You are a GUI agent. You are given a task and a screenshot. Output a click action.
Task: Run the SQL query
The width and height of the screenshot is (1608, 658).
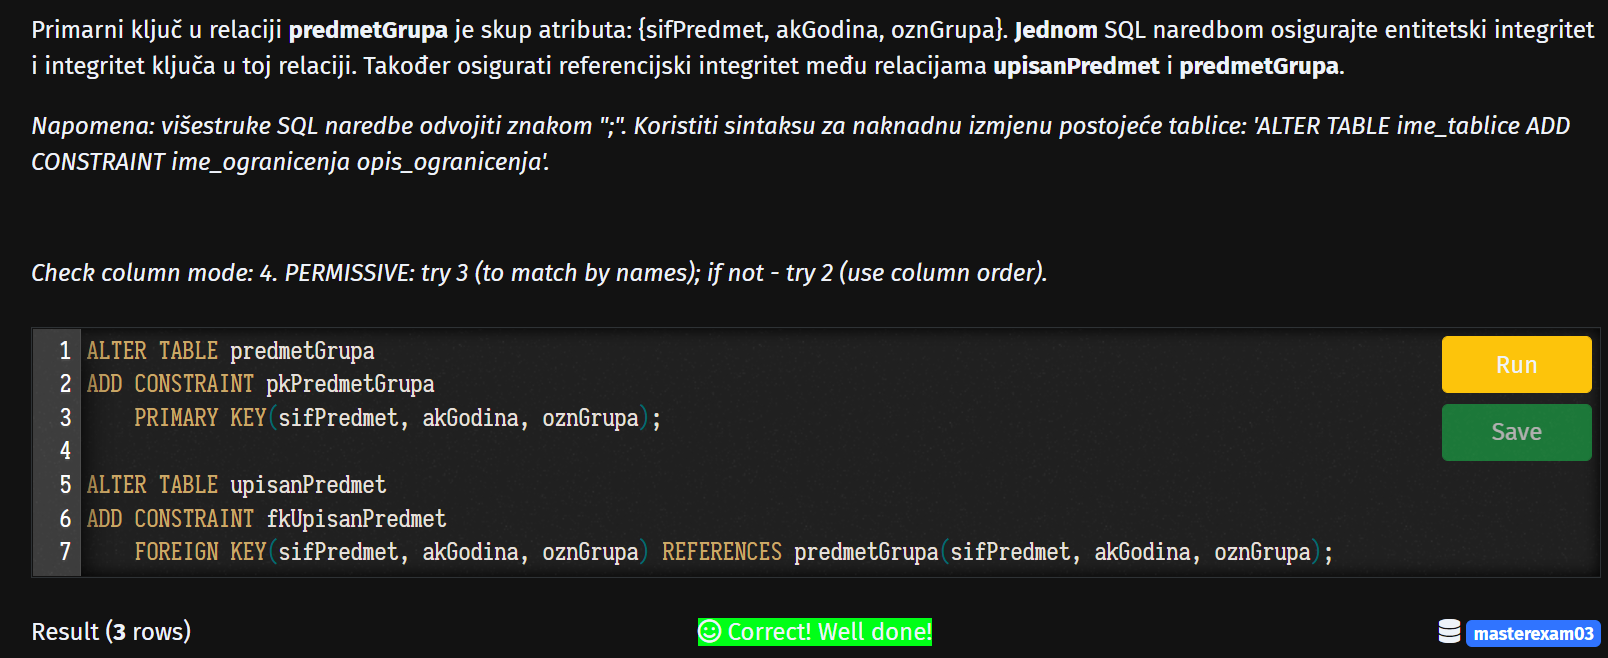click(x=1516, y=364)
